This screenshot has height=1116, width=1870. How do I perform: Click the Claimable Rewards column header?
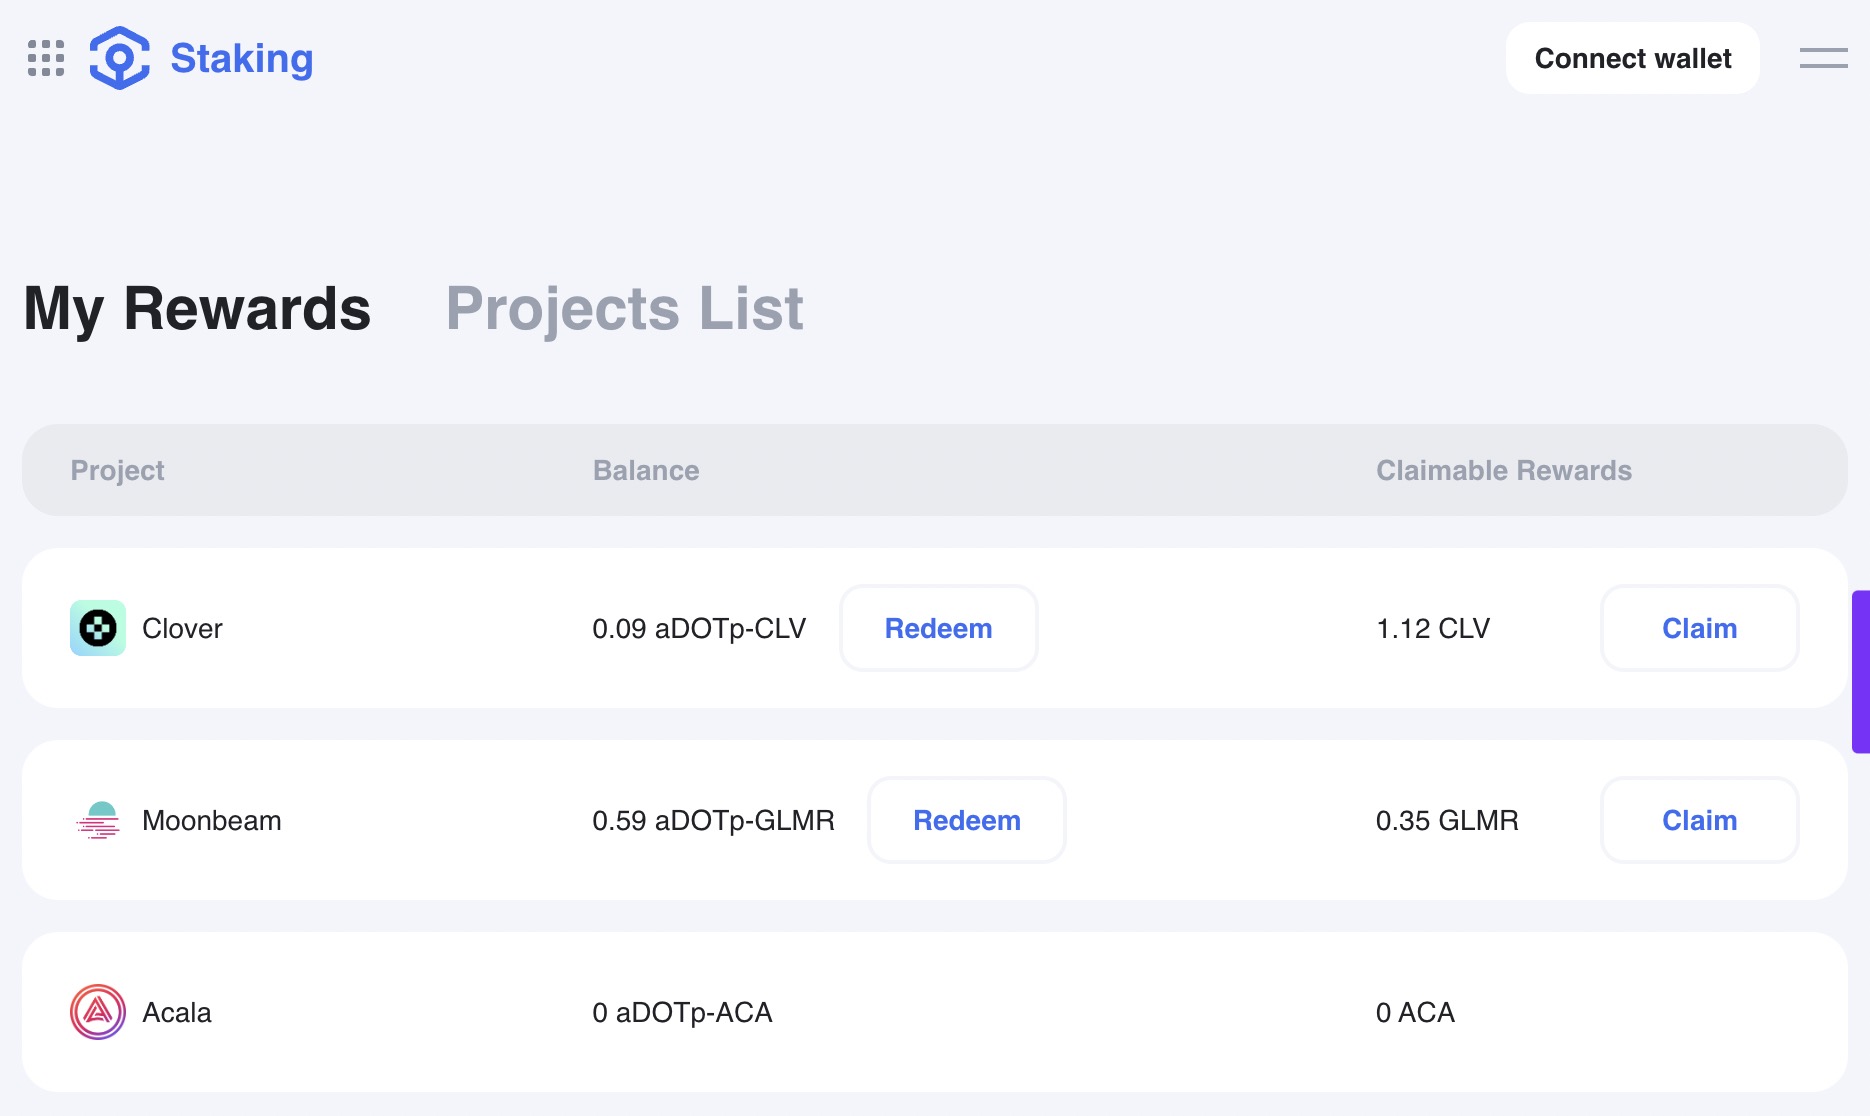tap(1504, 470)
